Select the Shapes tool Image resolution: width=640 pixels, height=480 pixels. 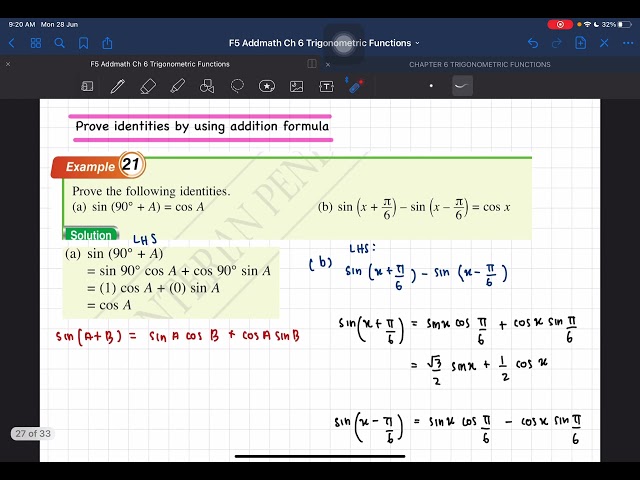point(207,86)
